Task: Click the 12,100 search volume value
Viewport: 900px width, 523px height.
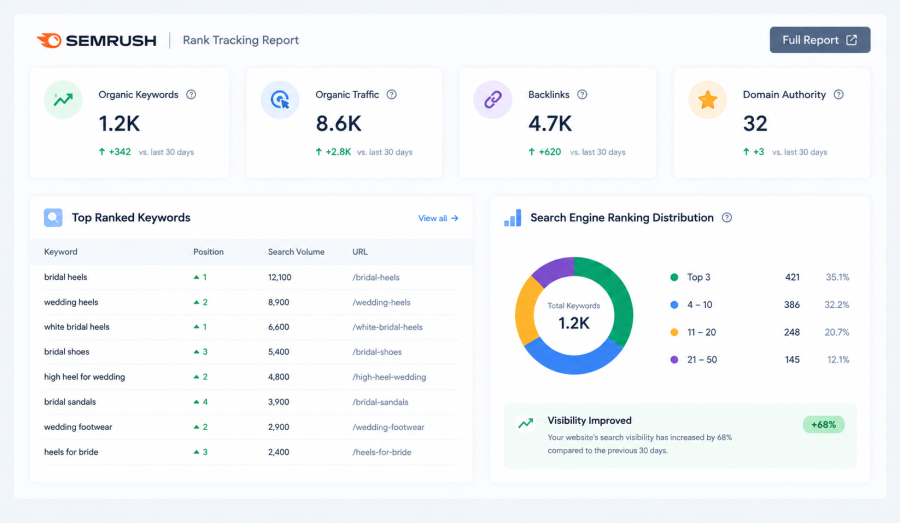Action: coord(280,277)
